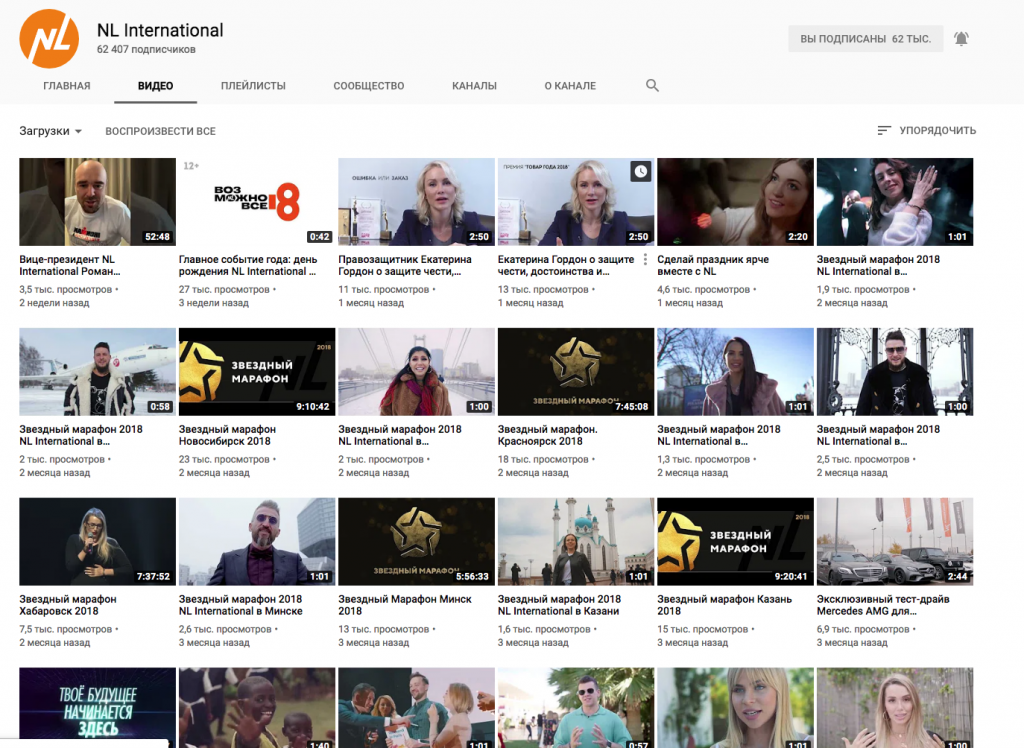The width and height of the screenshot is (1024, 748).
Task: Click Звездный марафон Казань 2018 title
Action: pos(724,605)
